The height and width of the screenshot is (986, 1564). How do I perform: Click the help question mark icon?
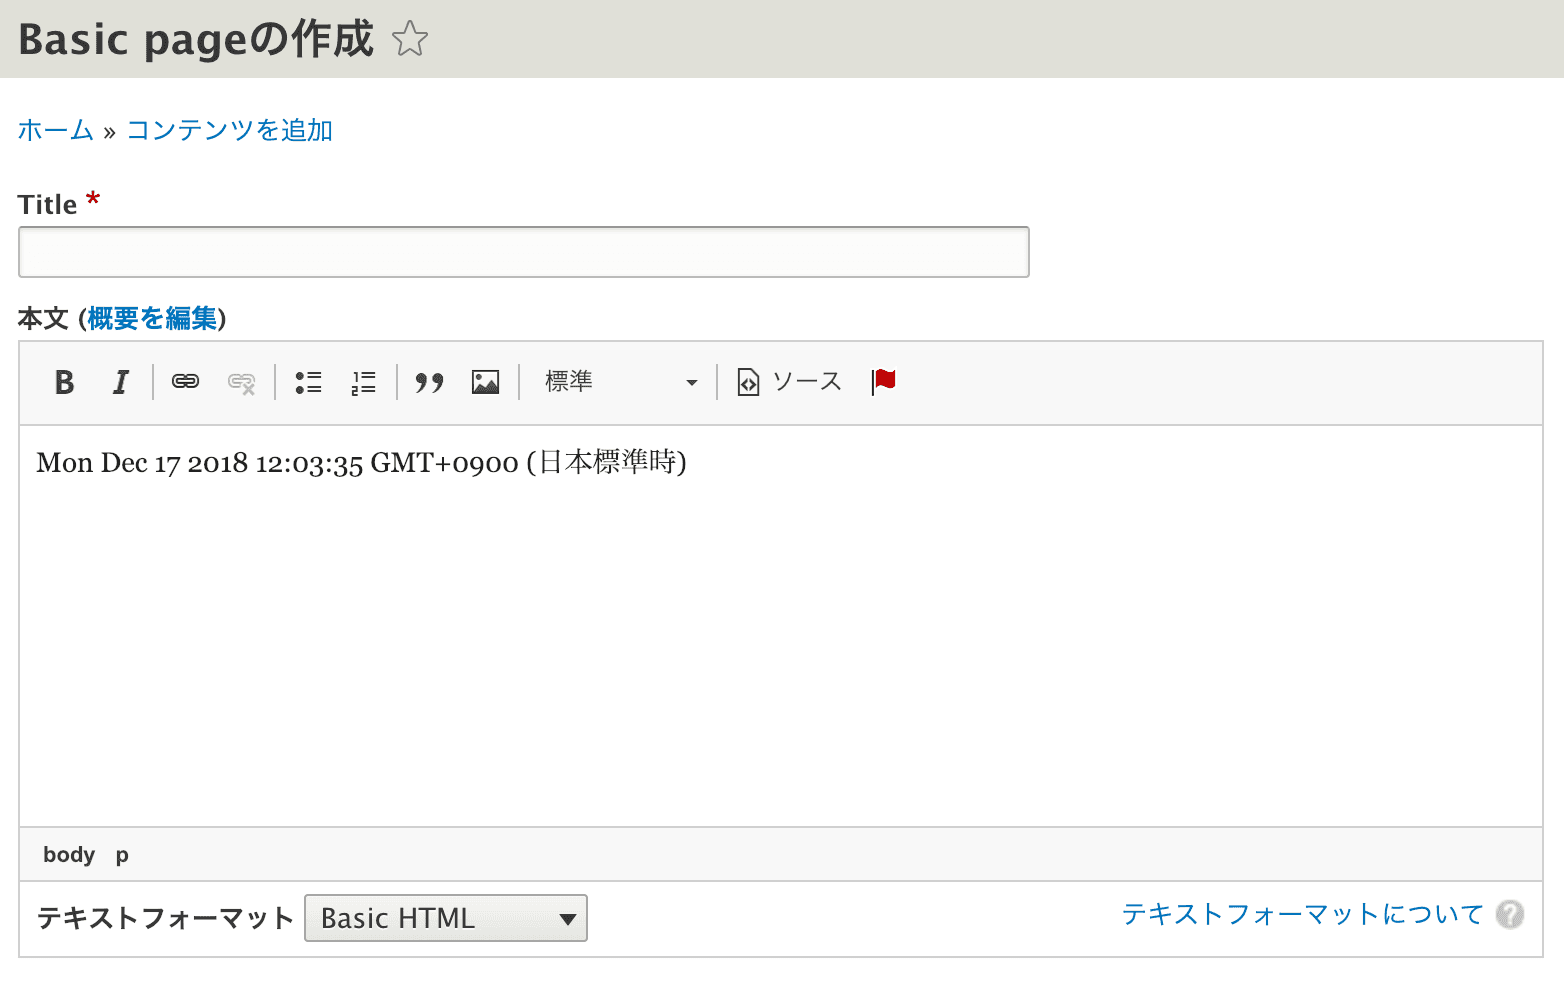1509,915
